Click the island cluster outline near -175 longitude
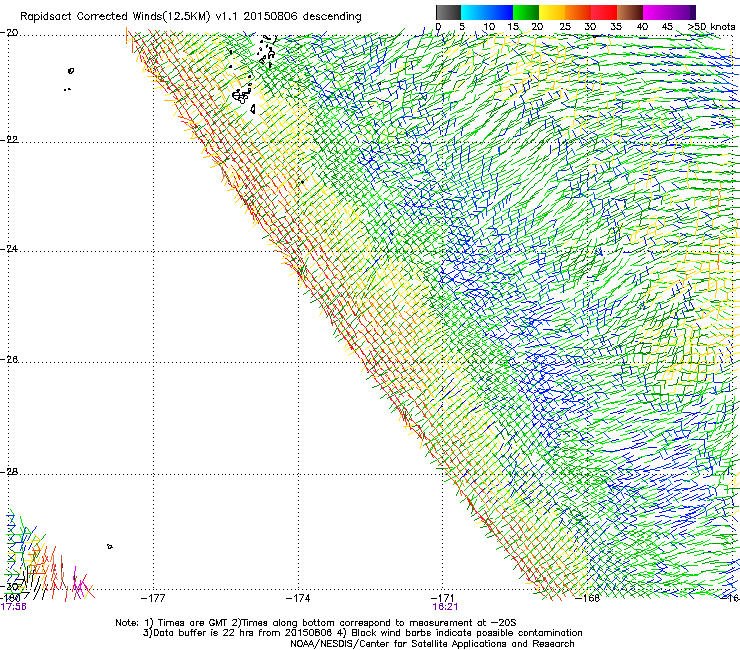 [241, 97]
